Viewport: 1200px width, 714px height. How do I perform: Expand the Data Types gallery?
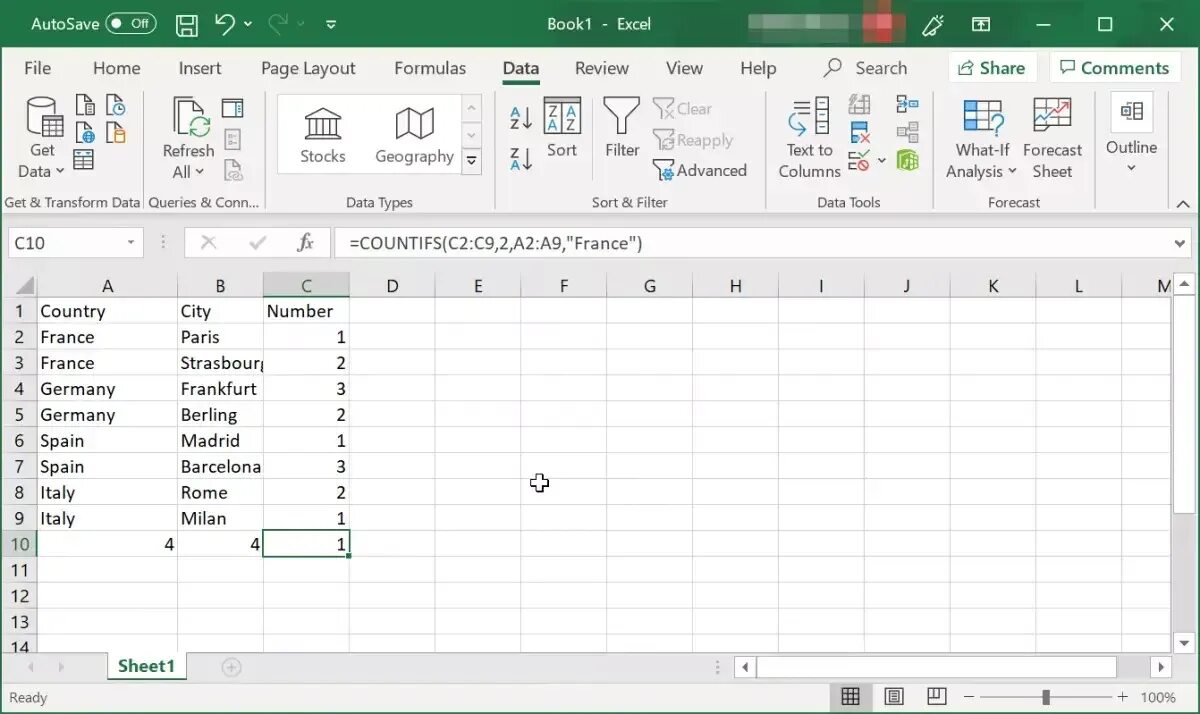(x=472, y=161)
